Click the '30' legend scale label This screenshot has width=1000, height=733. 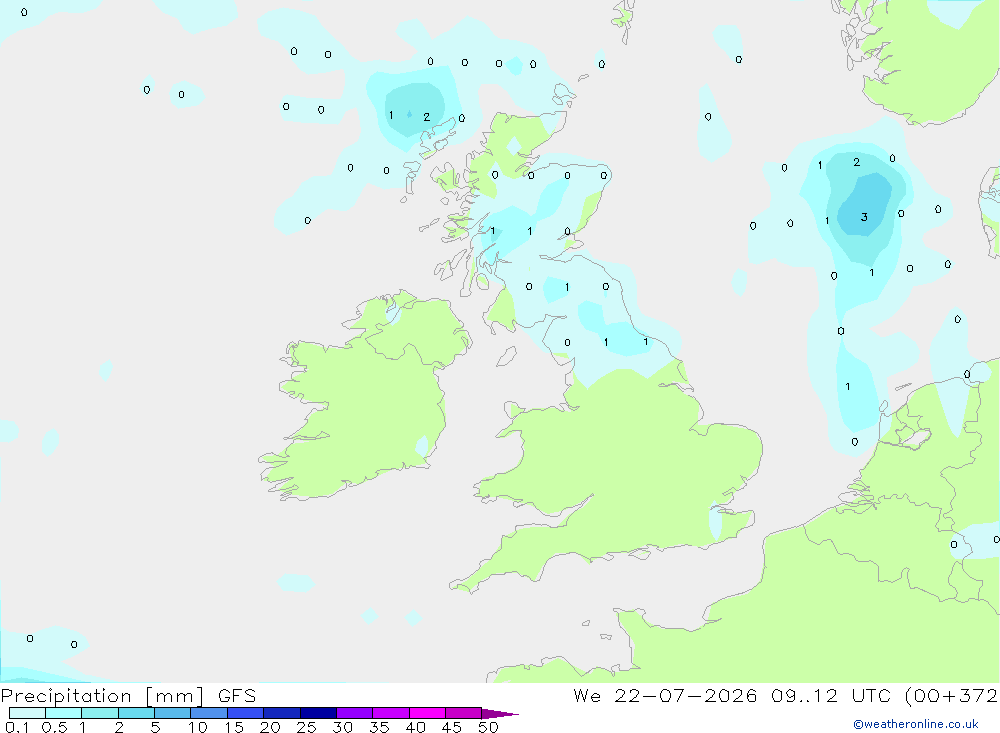pyautogui.click(x=343, y=727)
